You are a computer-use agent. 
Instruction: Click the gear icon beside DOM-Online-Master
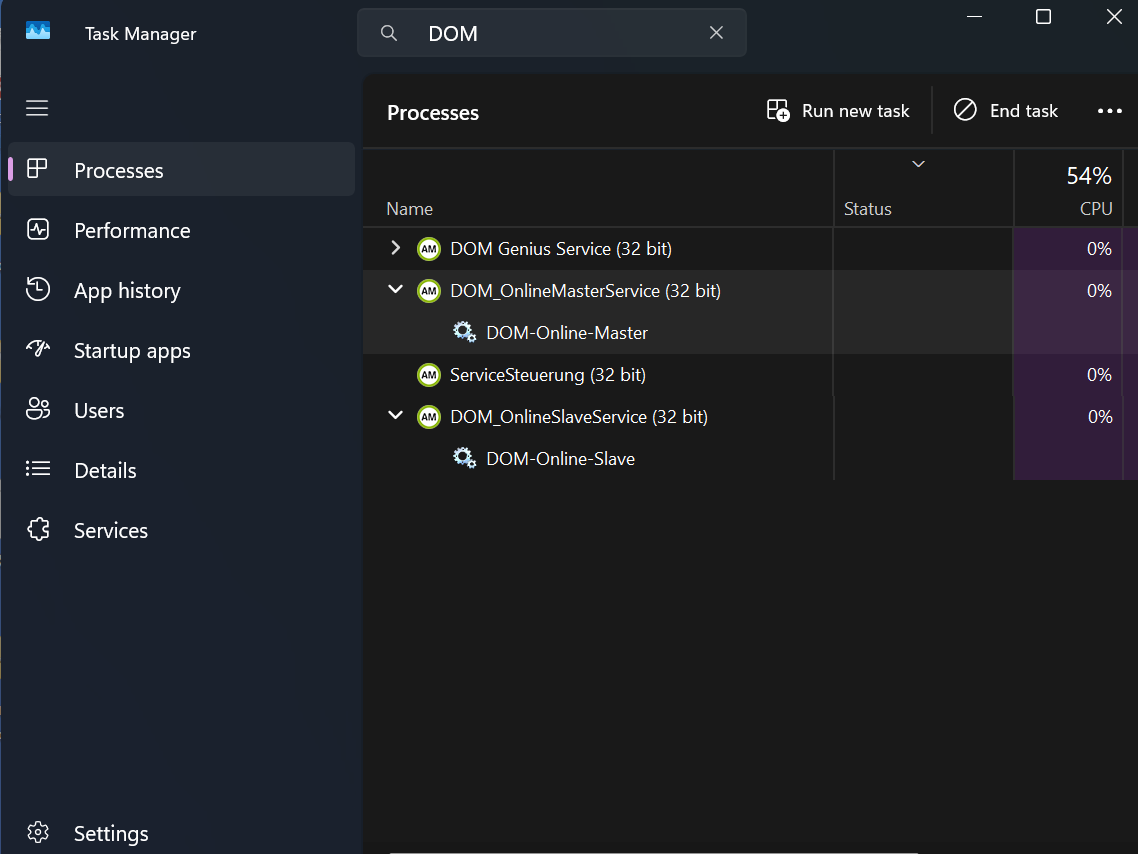(464, 333)
